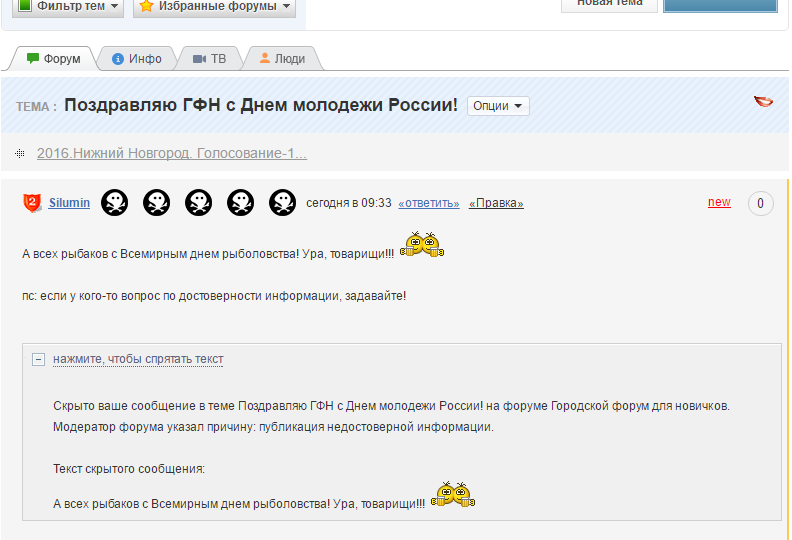Click the dotted icon before the Голосование link
Viewport: 792px width, 540px height.
click(20, 154)
